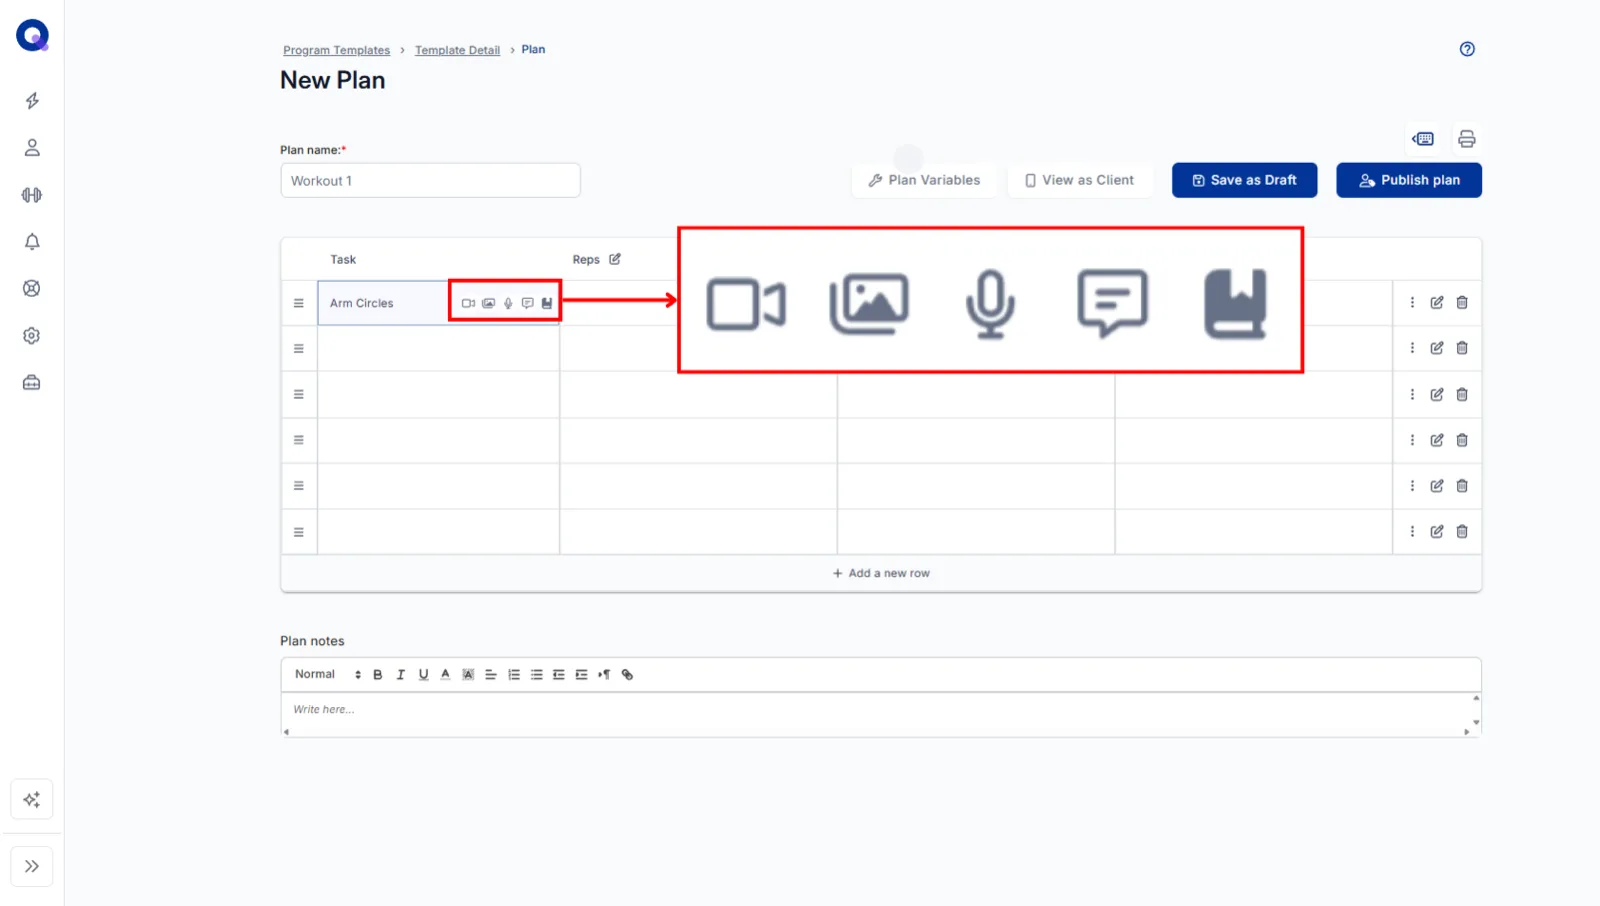
Task: Toggle underline in Plan notes
Action: (x=423, y=675)
